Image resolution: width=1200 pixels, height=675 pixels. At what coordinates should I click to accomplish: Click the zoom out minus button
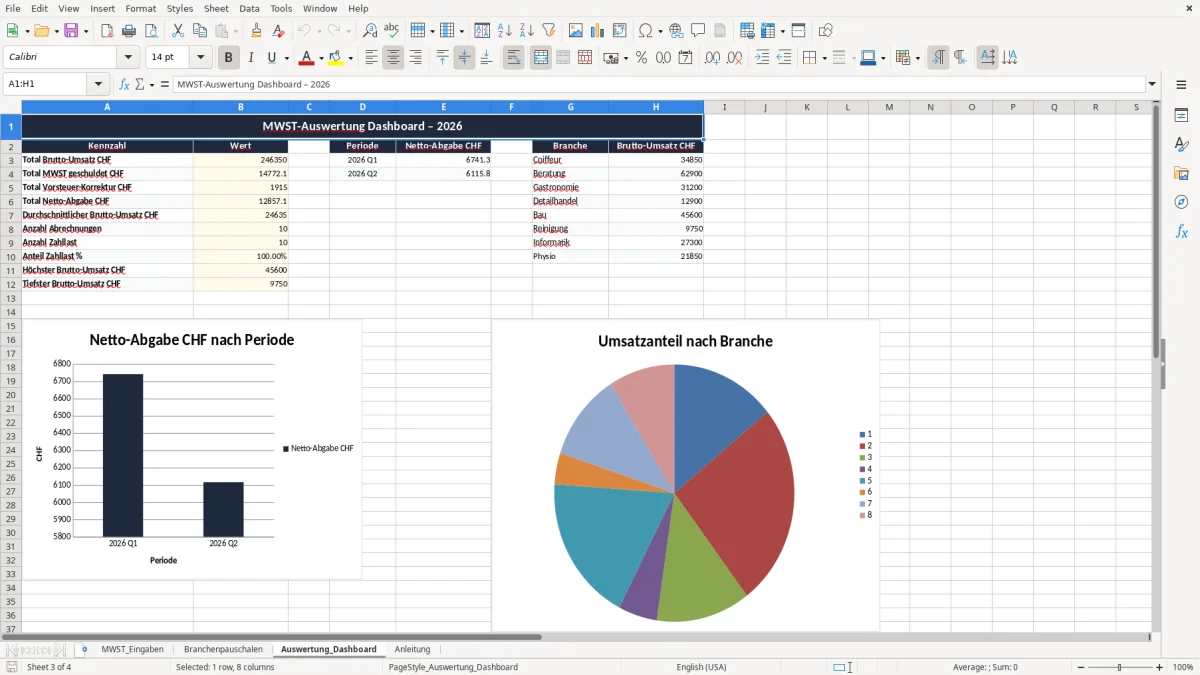click(1081, 667)
